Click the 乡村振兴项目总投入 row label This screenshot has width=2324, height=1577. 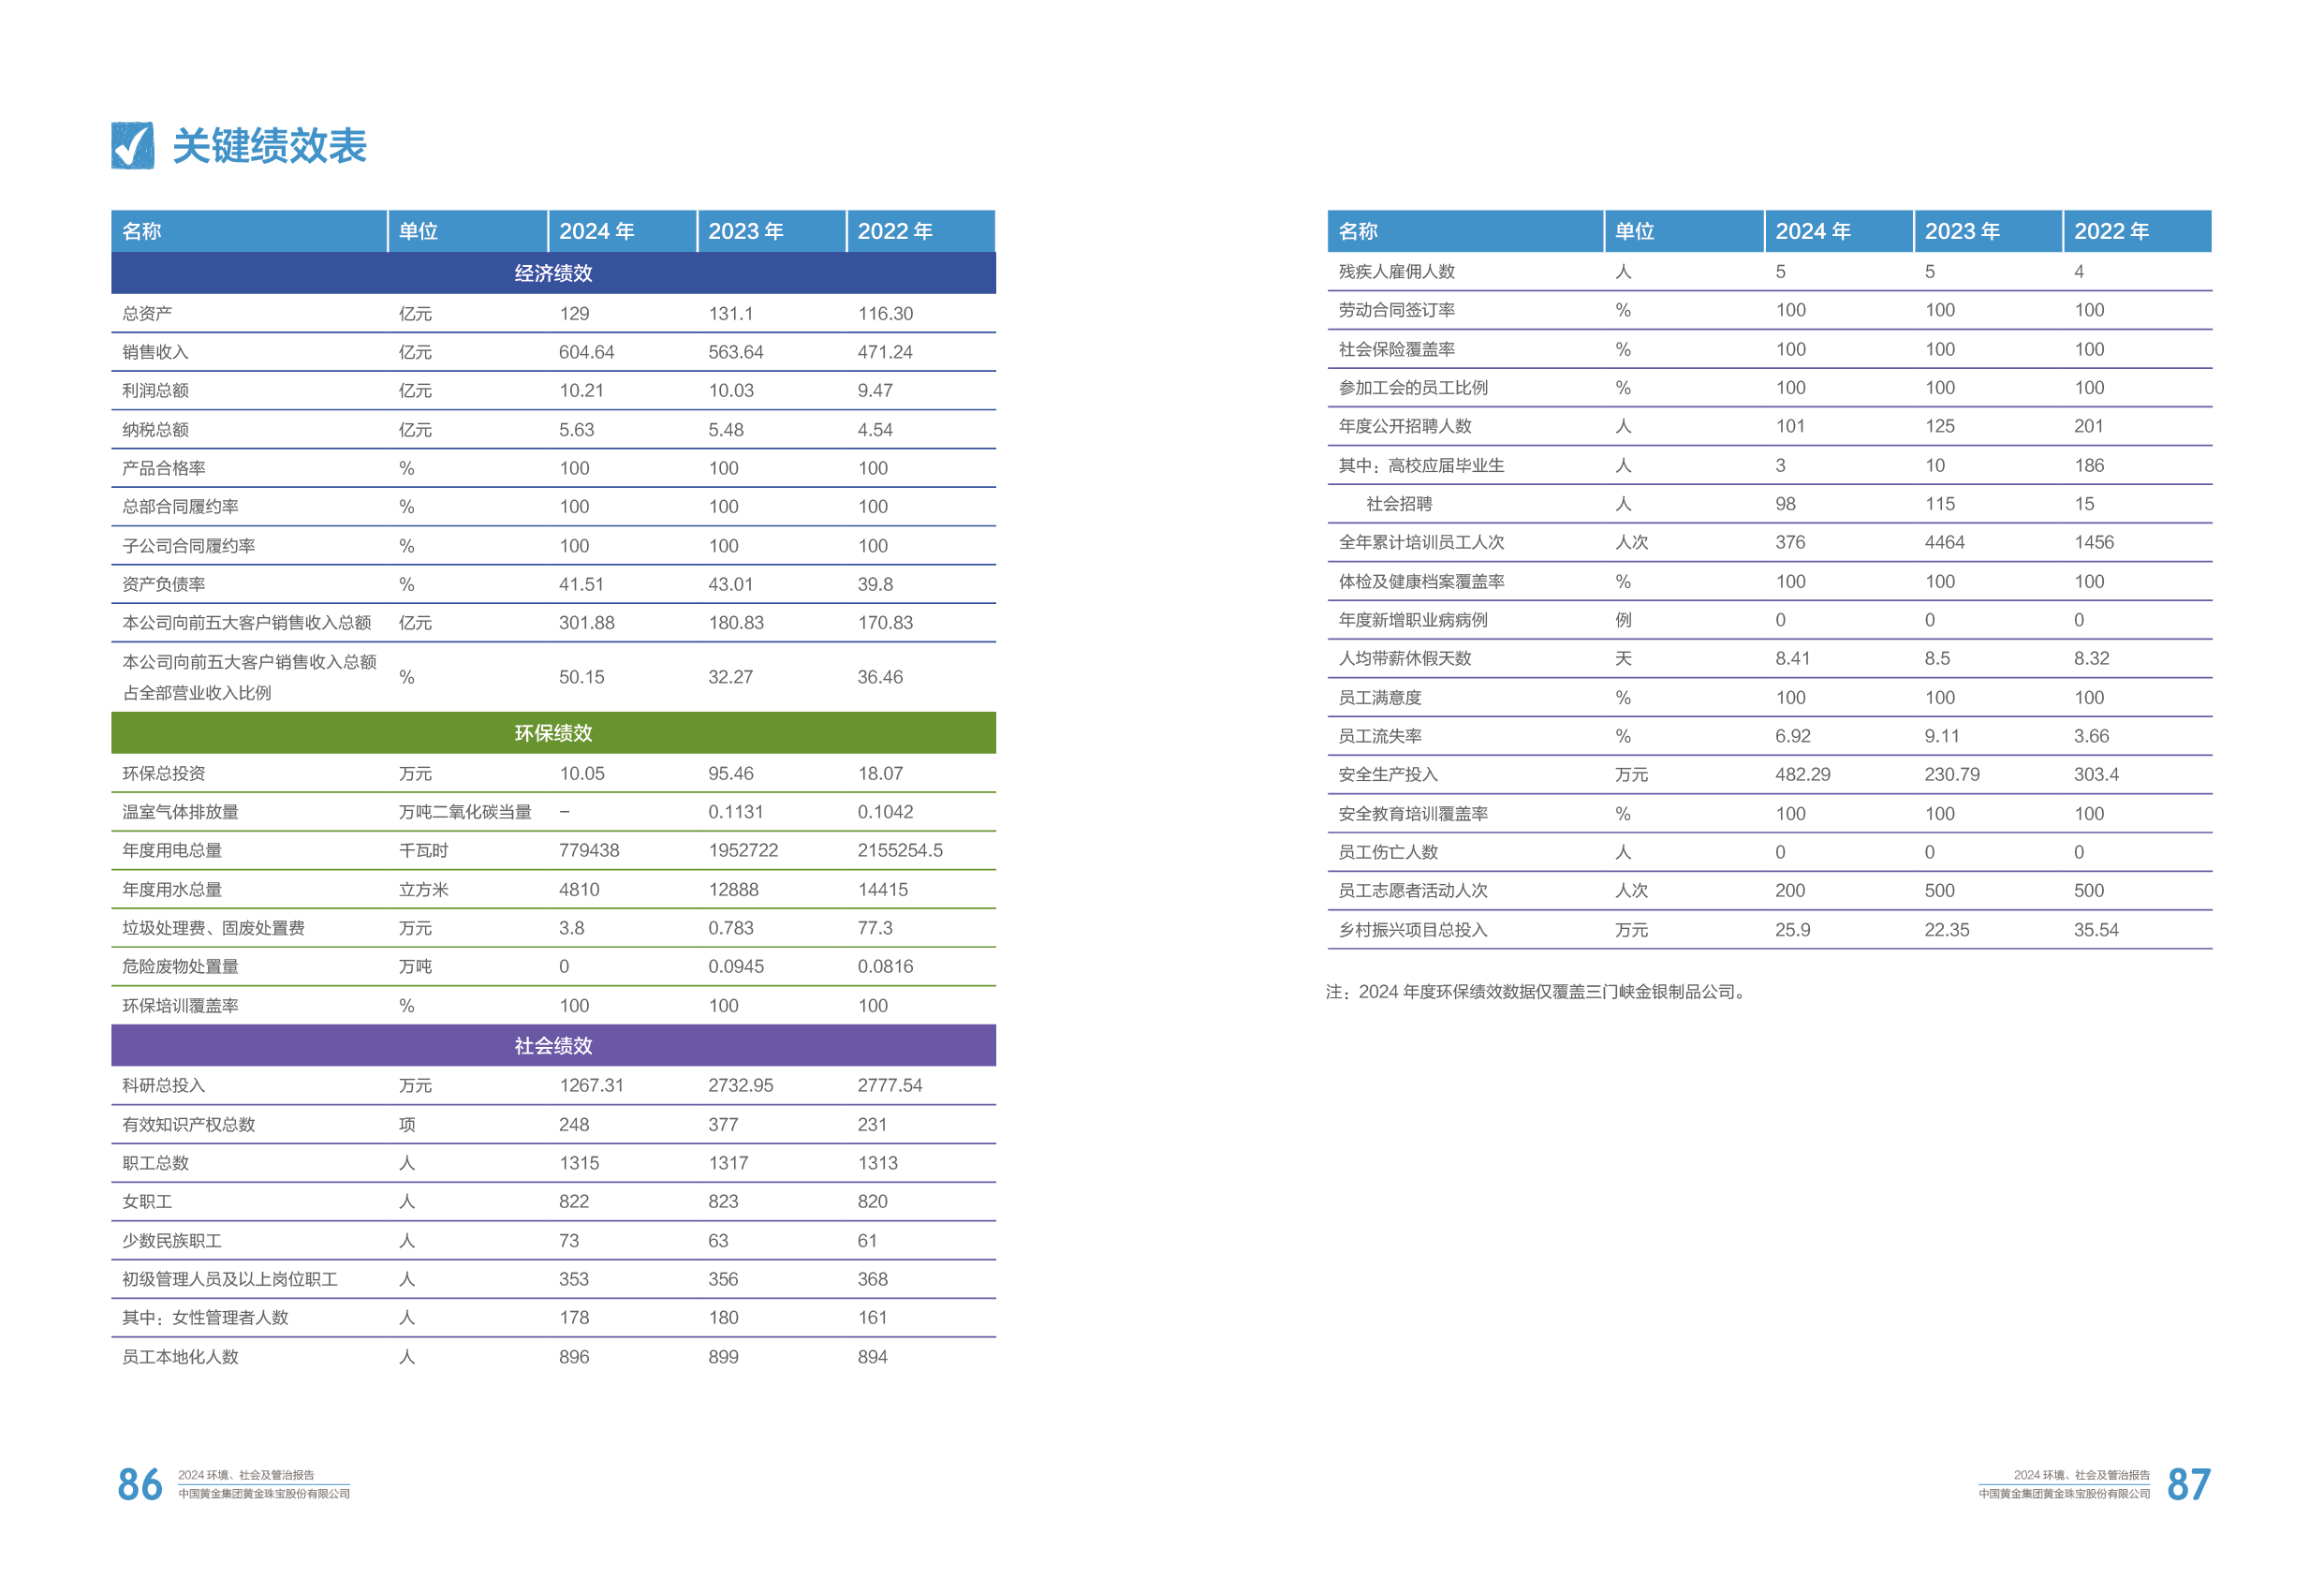(1412, 929)
